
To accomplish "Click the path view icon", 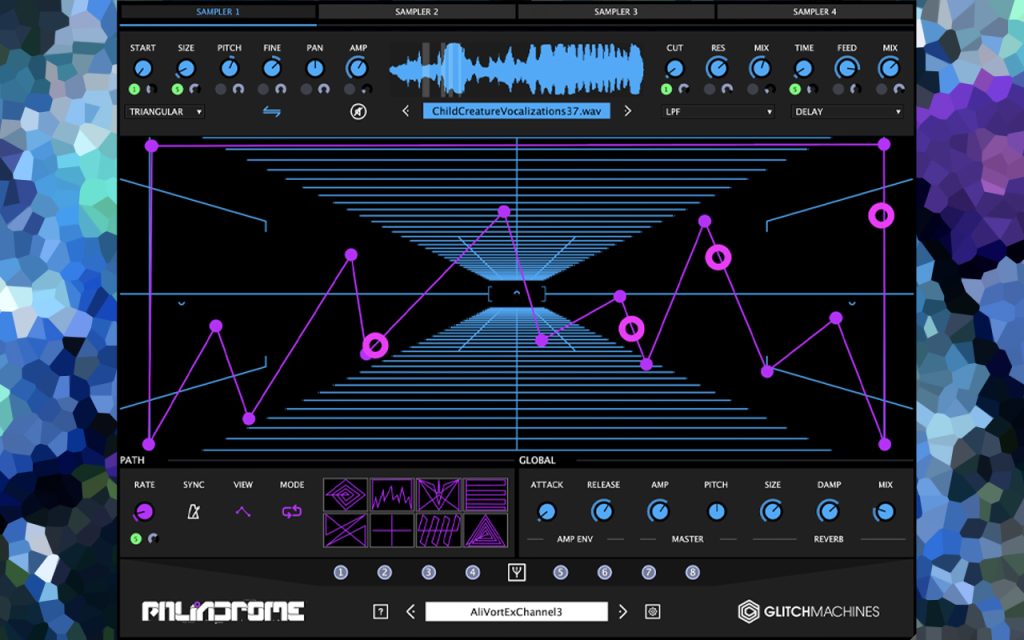I will pyautogui.click(x=243, y=511).
